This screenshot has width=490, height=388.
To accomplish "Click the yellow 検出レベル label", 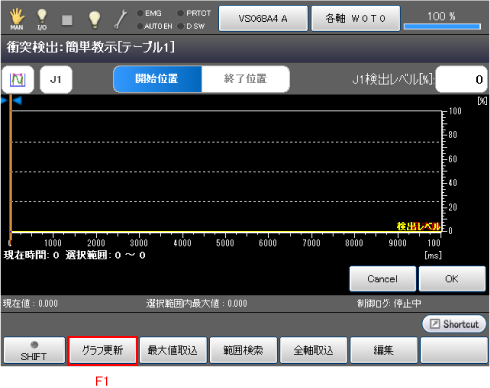I will click(418, 226).
